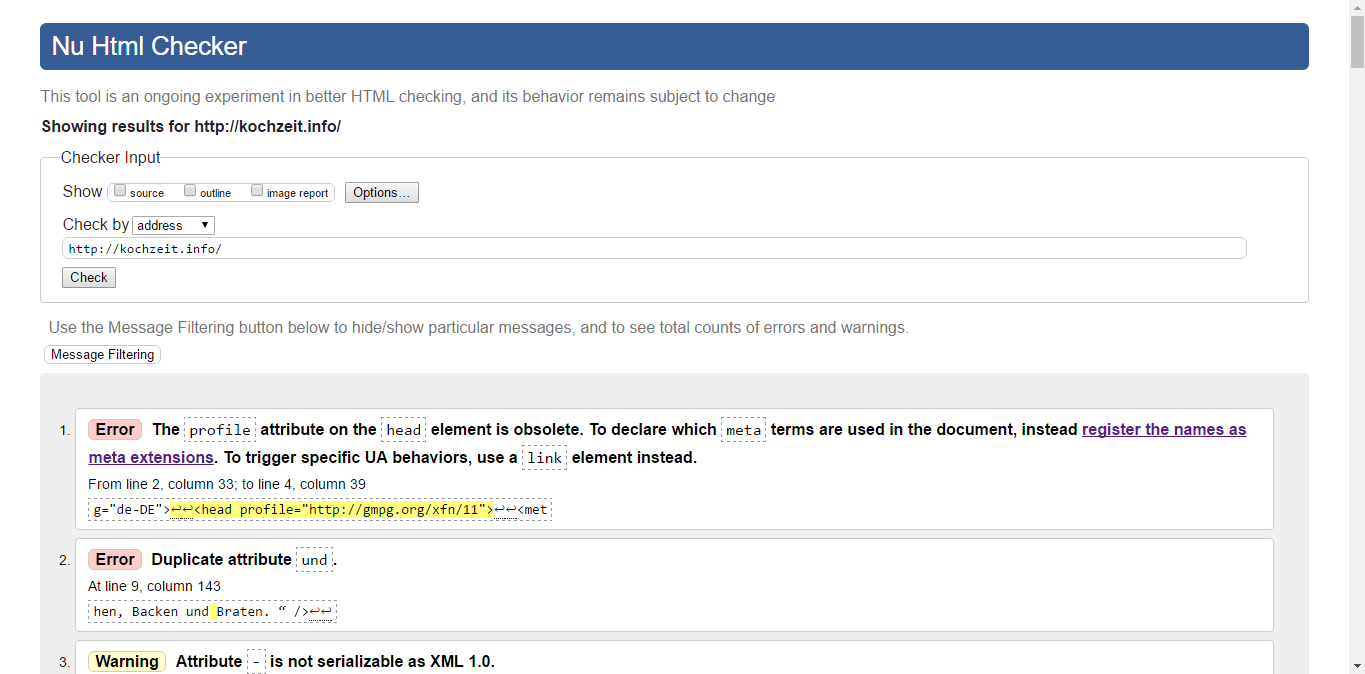Click the Nu Html Checker heading
The height and width of the screenshot is (674, 1365).
point(149,46)
